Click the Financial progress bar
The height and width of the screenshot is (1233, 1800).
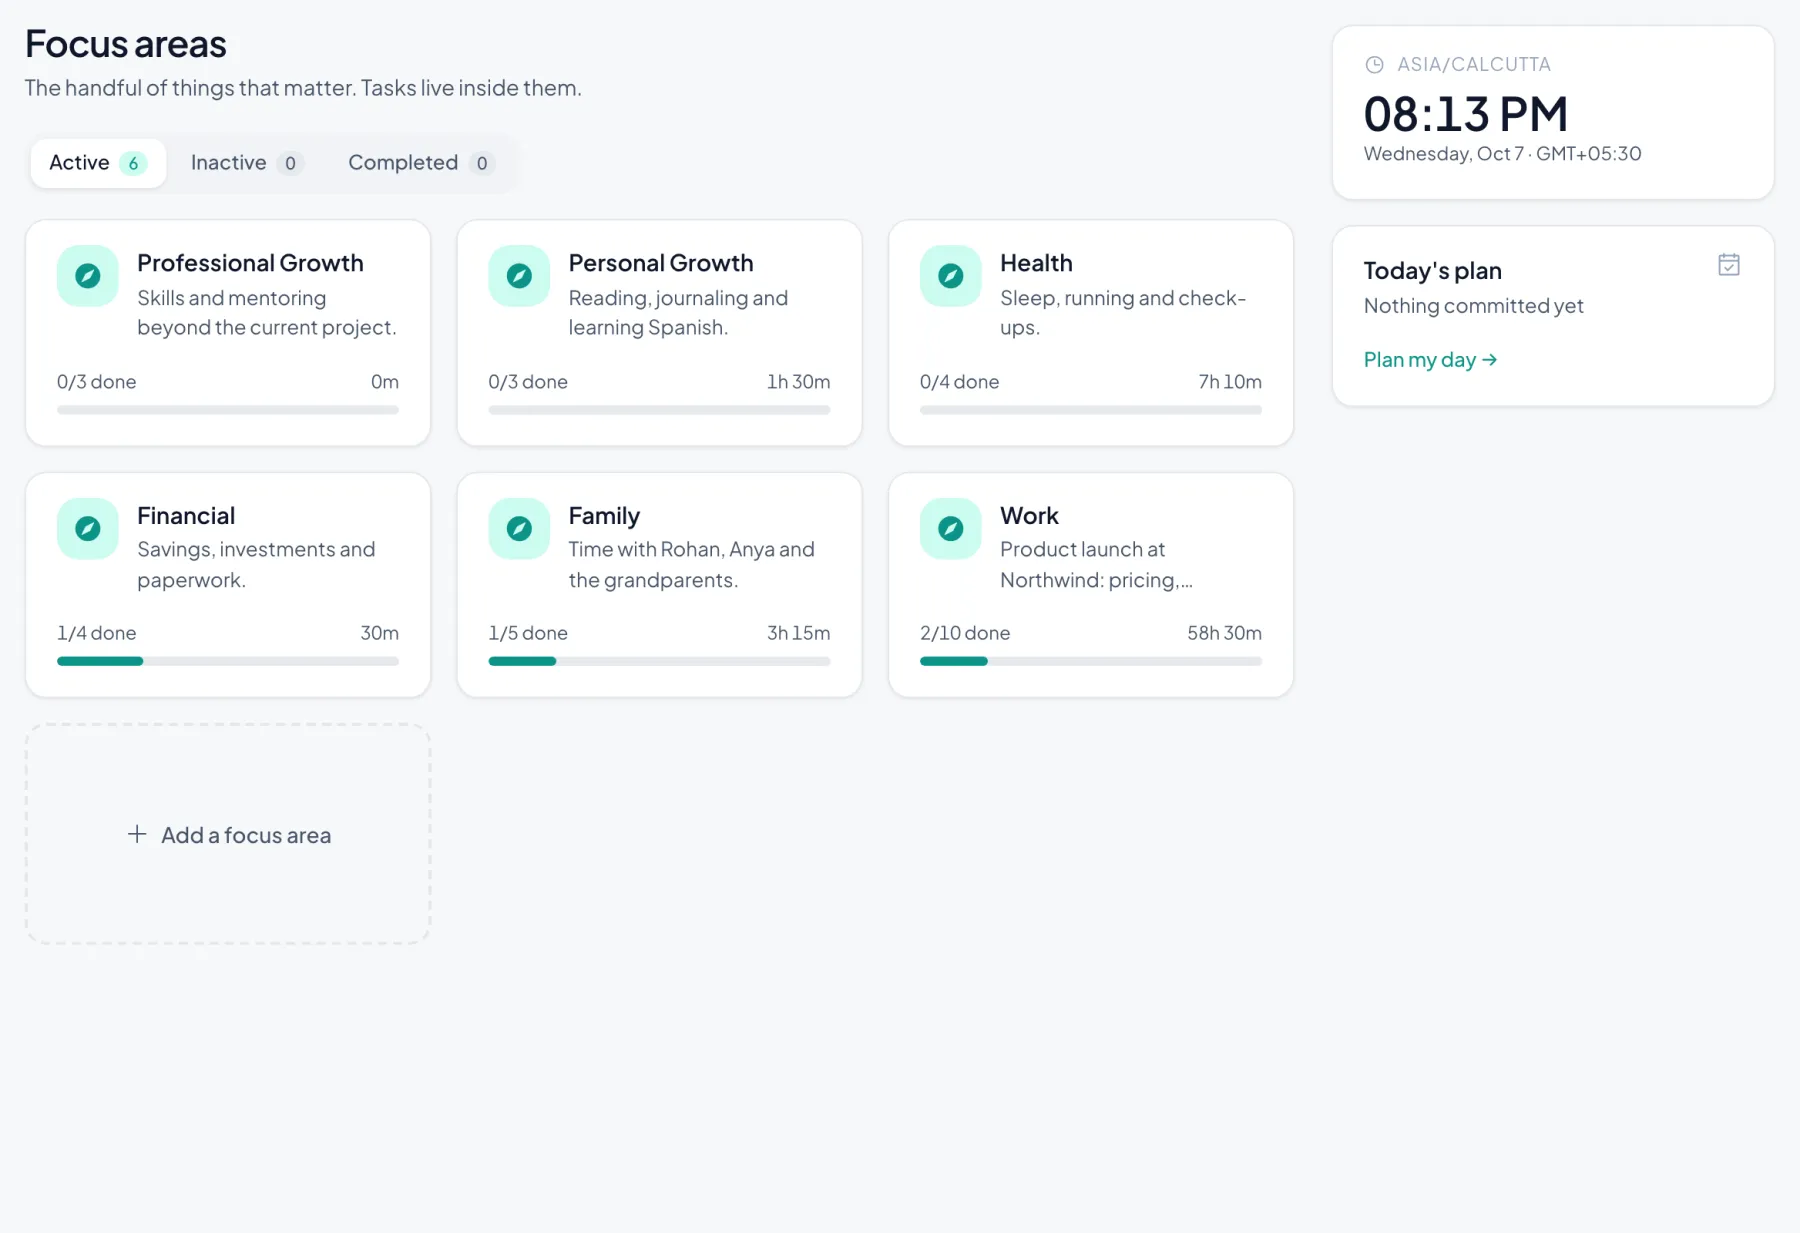point(228,661)
